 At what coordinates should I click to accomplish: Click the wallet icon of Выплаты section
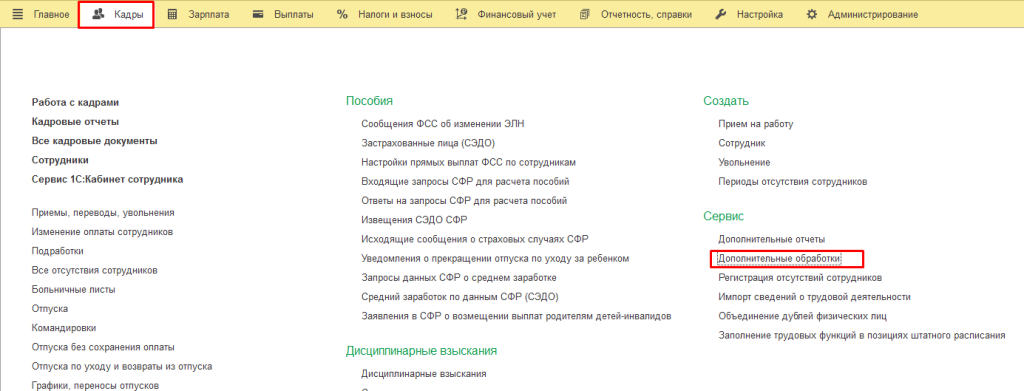pyautogui.click(x=258, y=14)
